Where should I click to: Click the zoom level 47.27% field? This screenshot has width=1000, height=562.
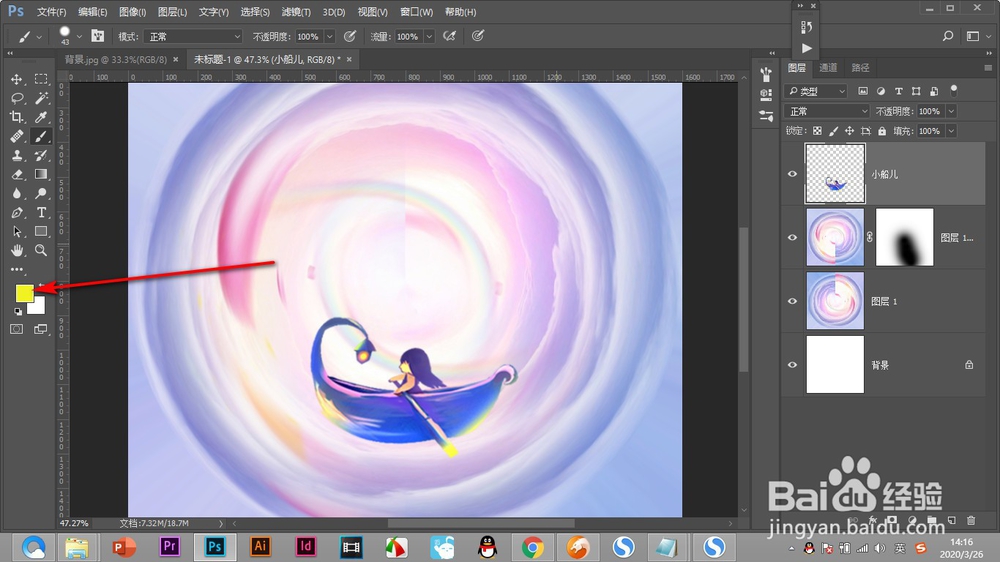coord(75,523)
